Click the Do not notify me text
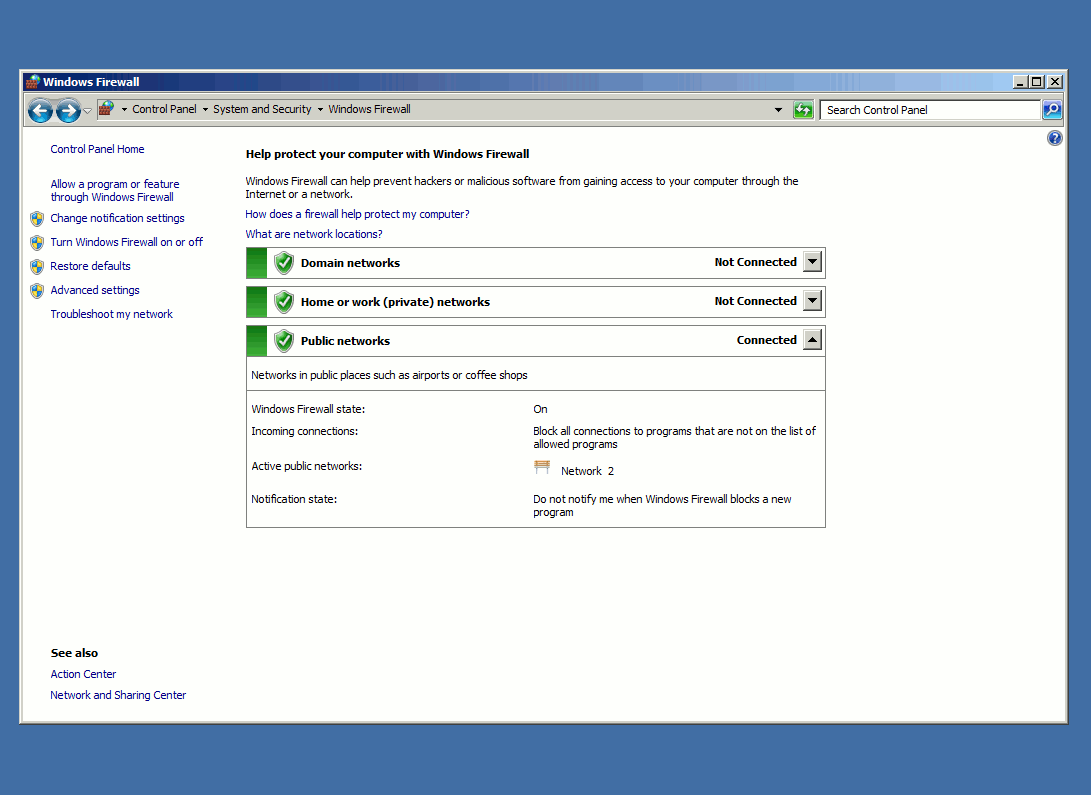Screen dimensions: 1091x795 (662, 506)
